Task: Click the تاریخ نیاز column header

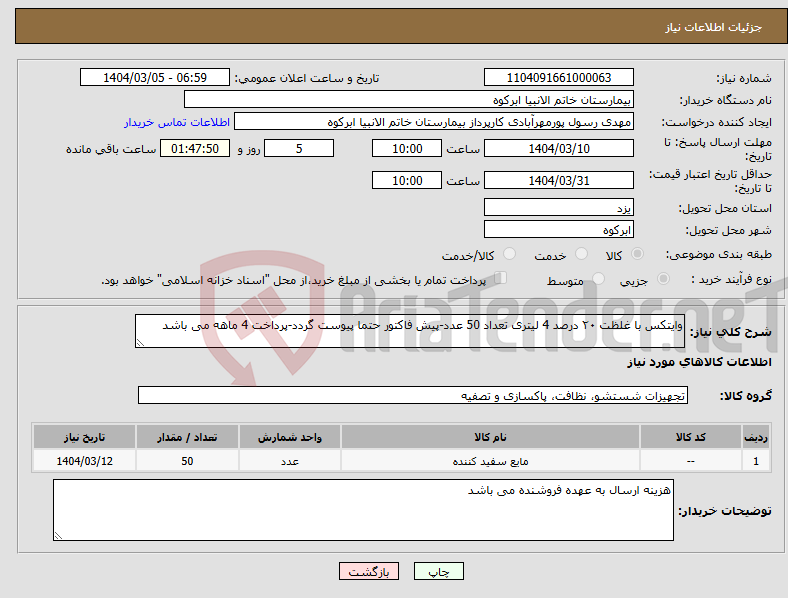Action: pos(84,437)
